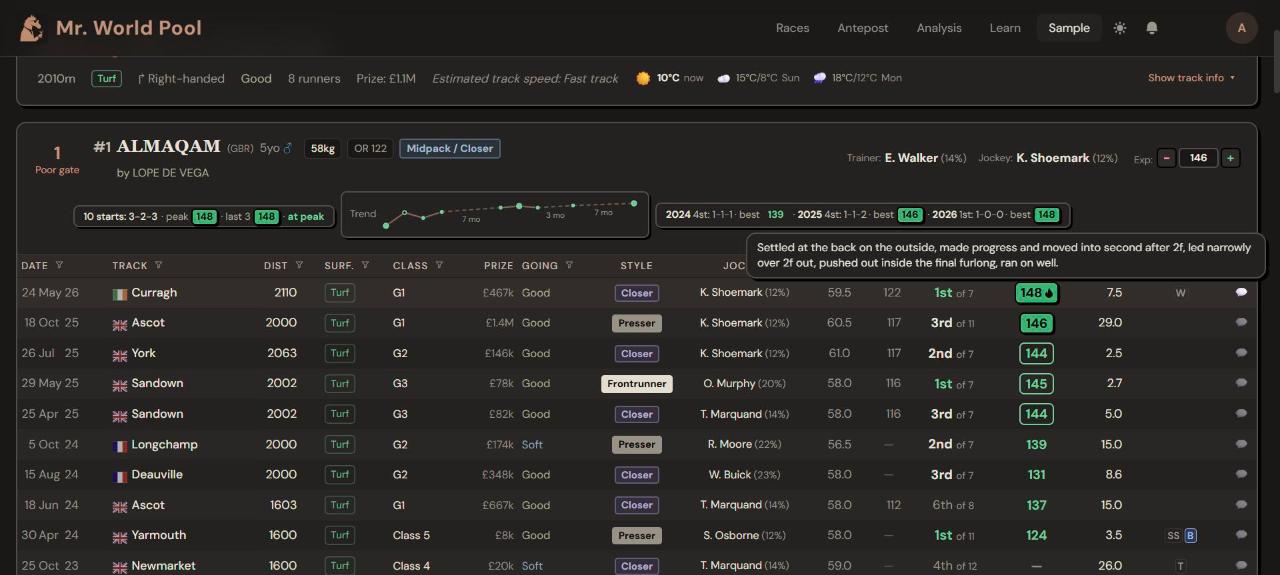Select the Sample tab
Image resolution: width=1280 pixels, height=575 pixels.
[x=1069, y=28]
